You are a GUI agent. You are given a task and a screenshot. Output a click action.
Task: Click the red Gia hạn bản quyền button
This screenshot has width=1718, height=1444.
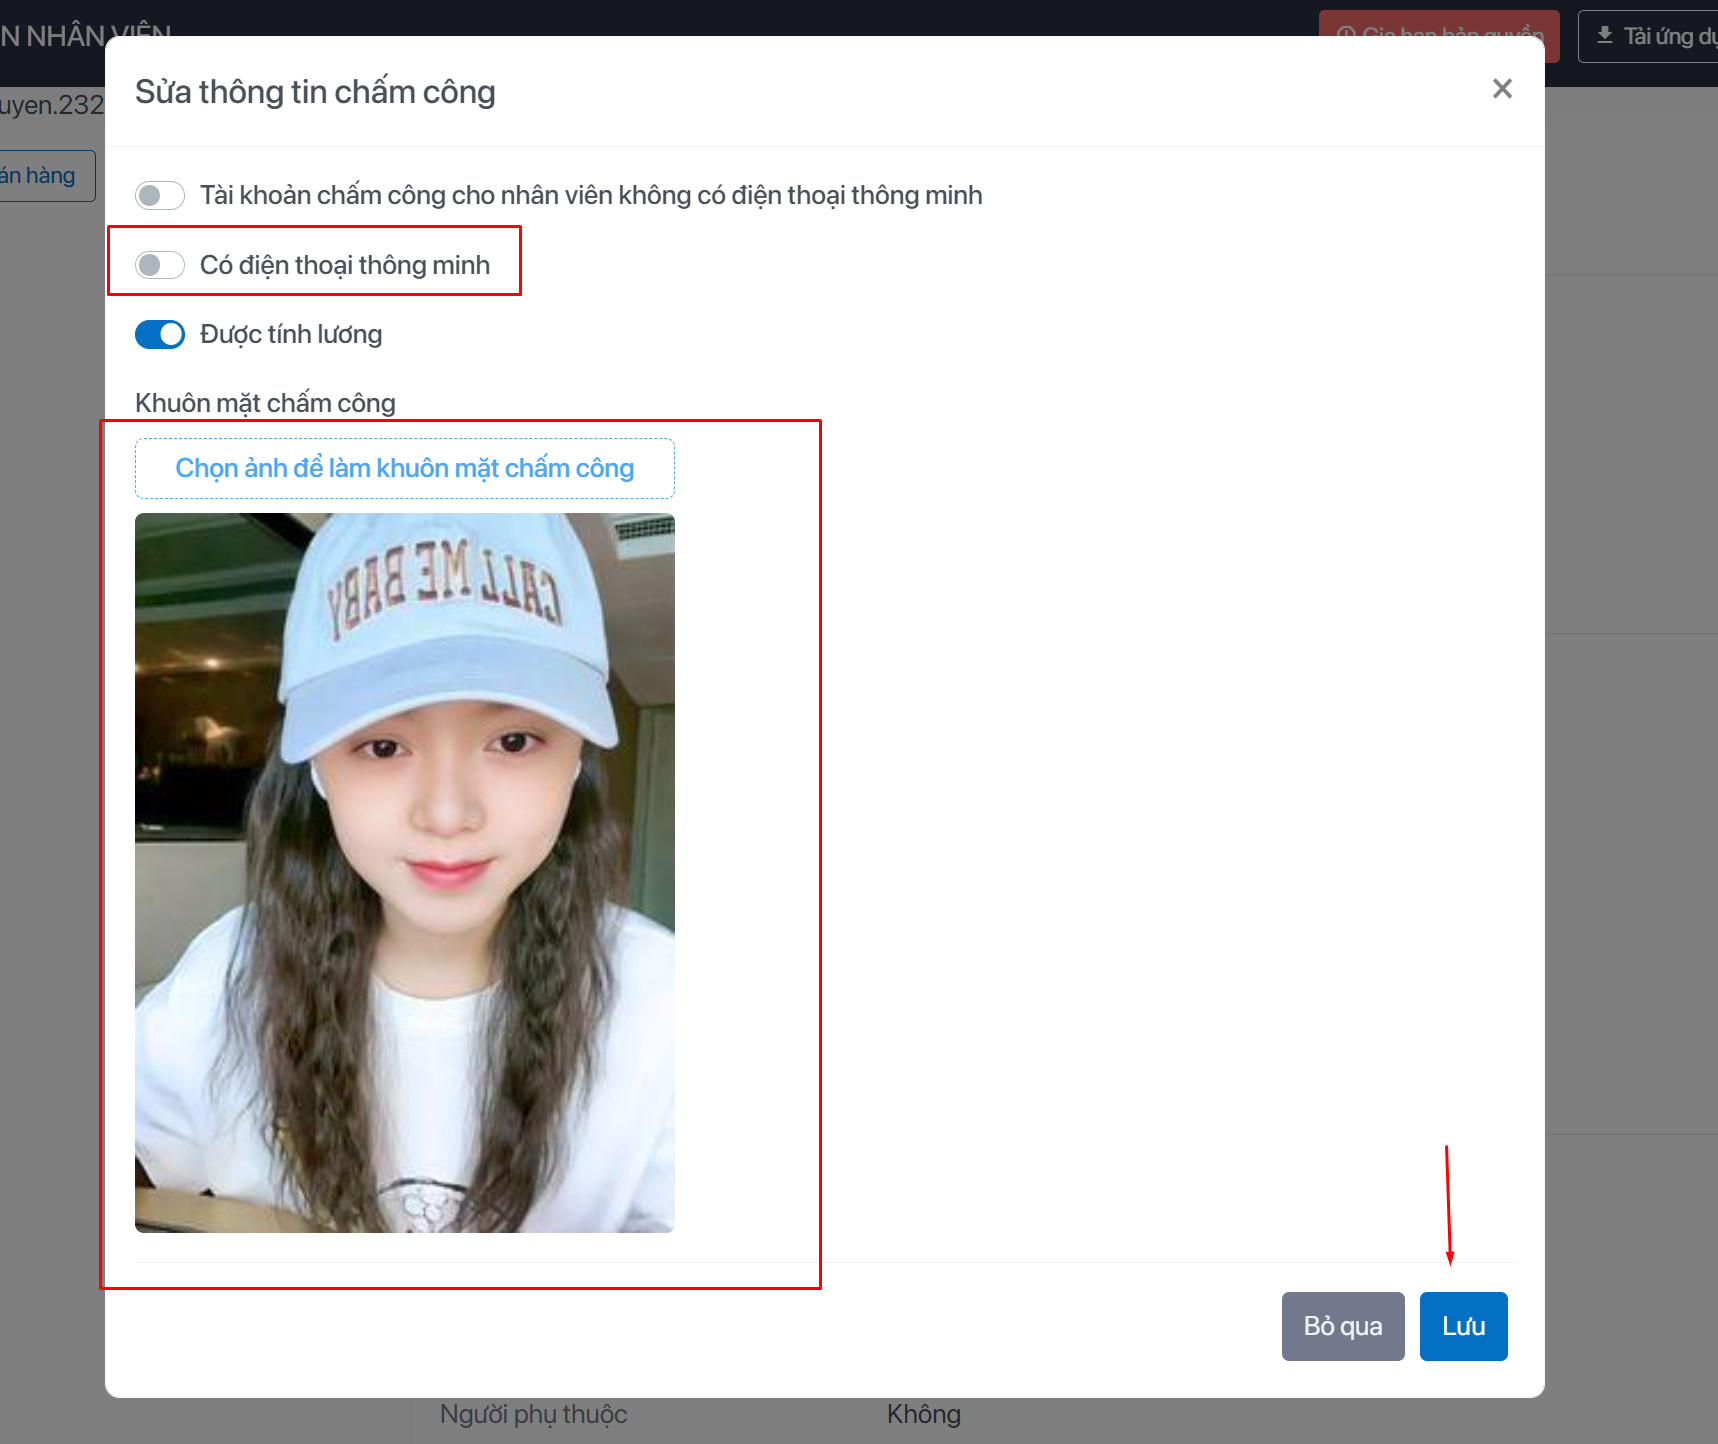click(1438, 24)
